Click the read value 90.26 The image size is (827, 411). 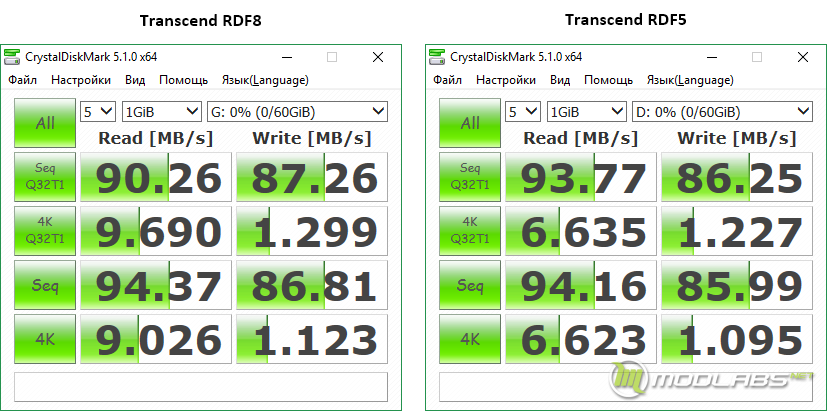coord(156,177)
